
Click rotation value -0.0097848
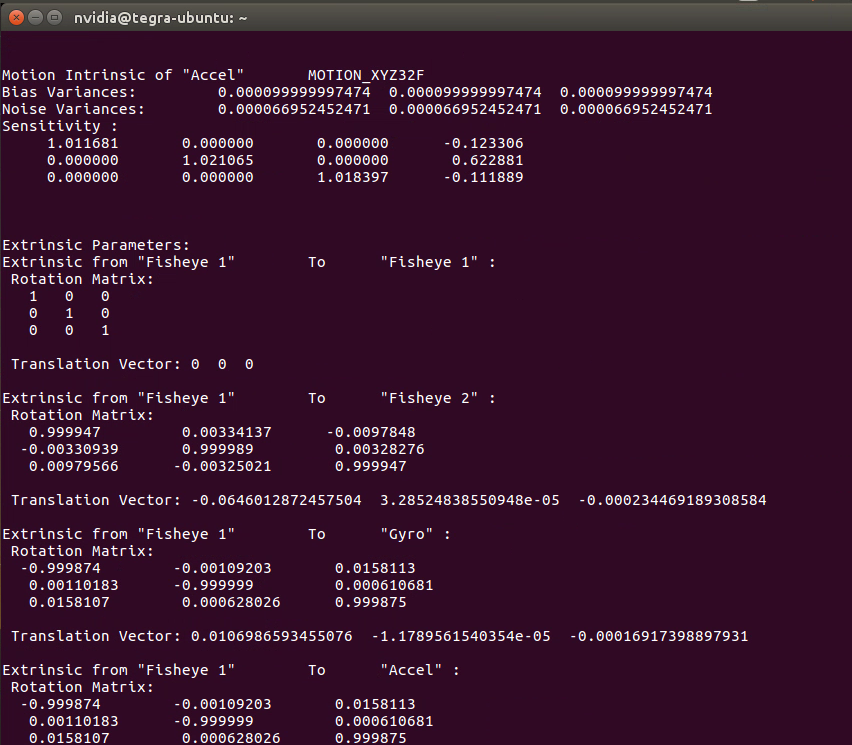coord(371,432)
